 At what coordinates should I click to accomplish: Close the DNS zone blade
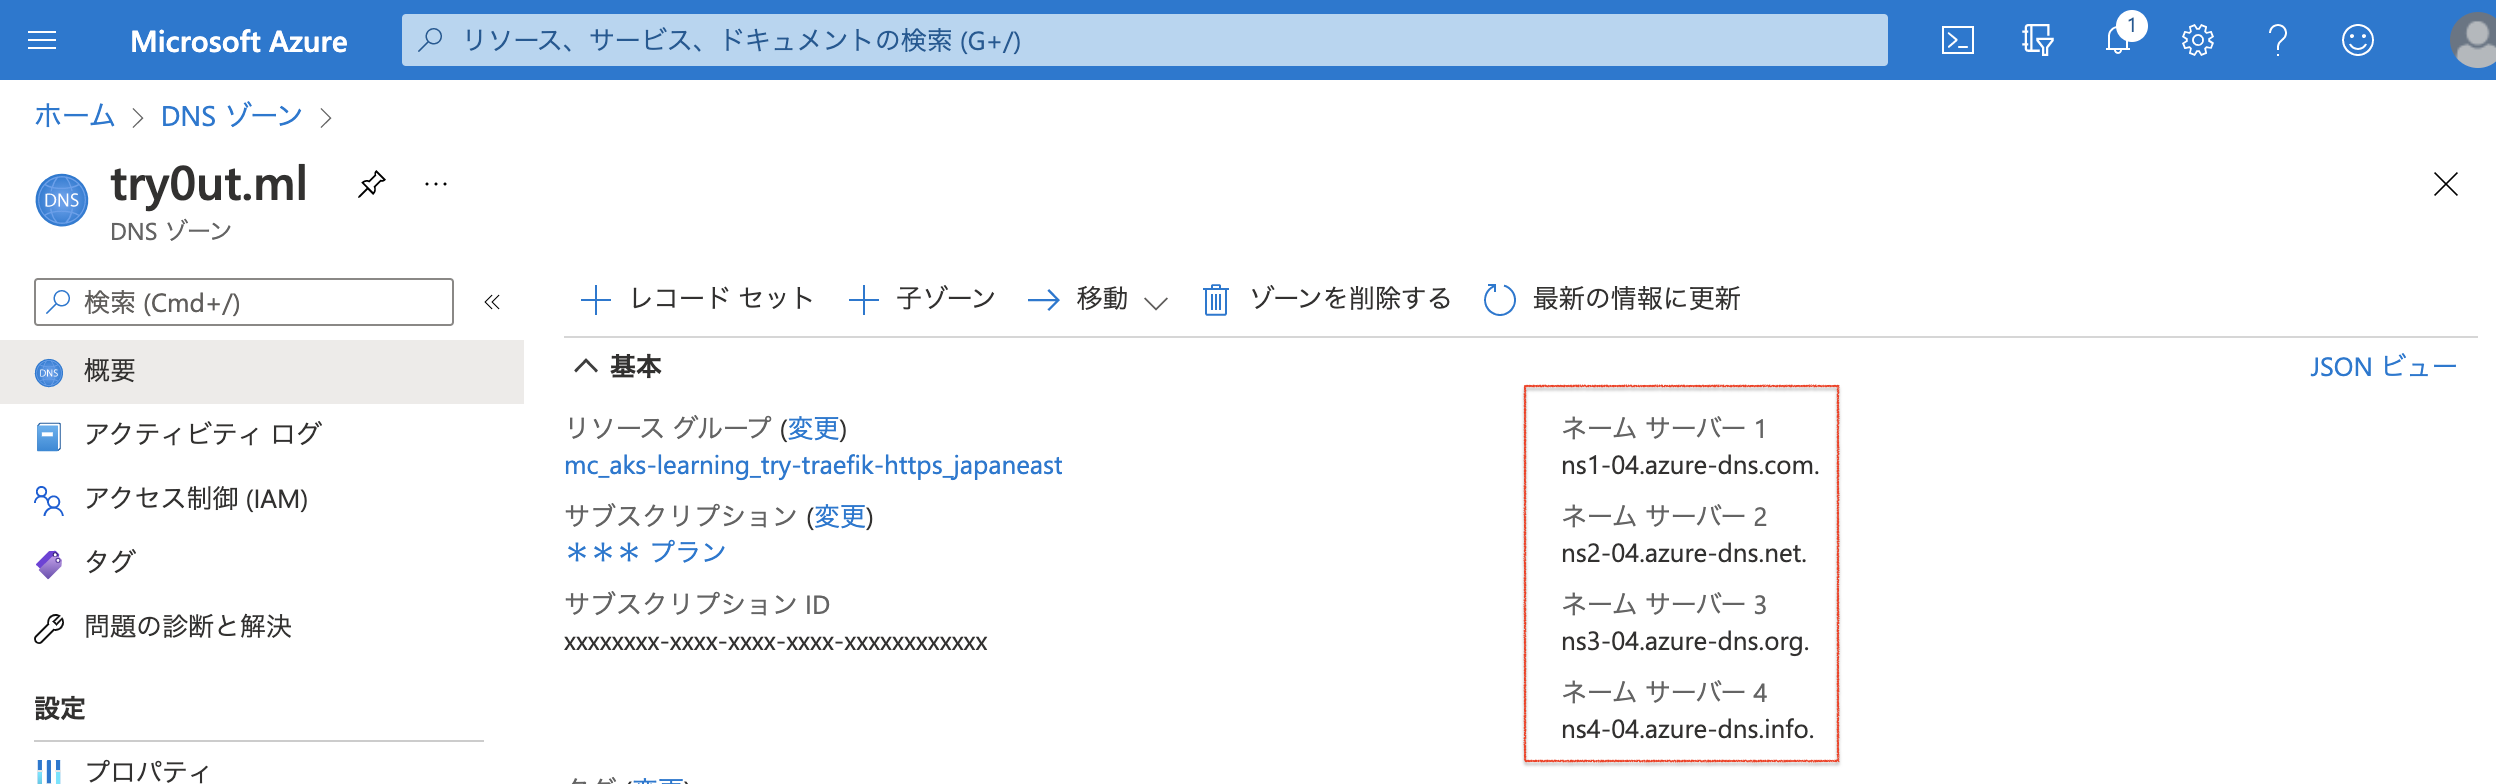2445,184
